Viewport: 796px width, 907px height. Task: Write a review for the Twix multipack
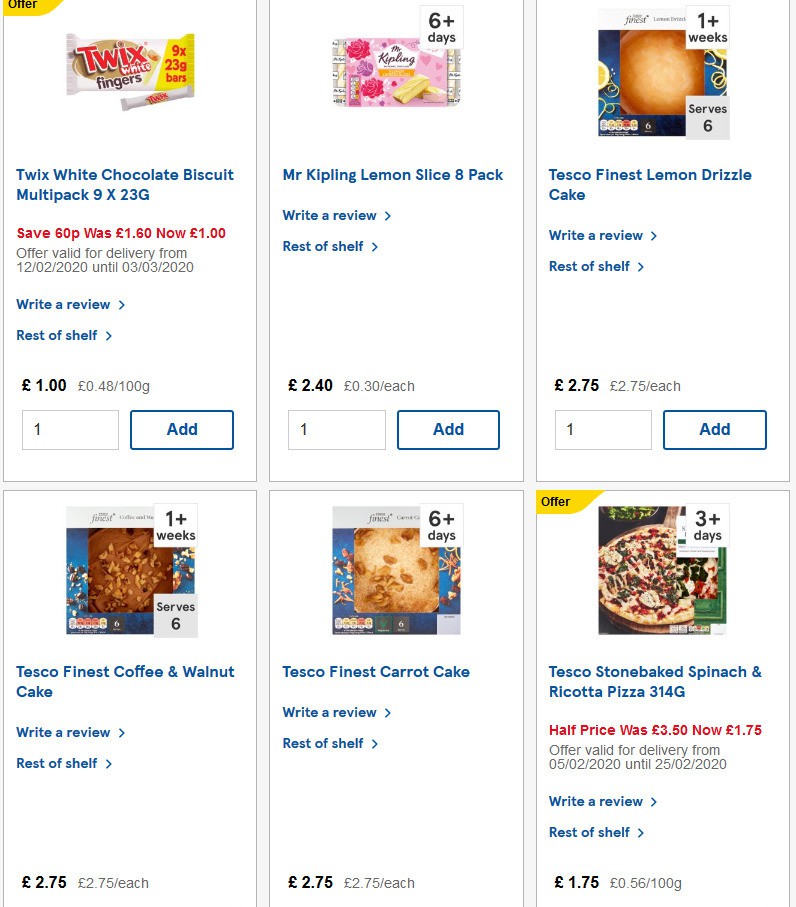pyautogui.click(x=63, y=304)
